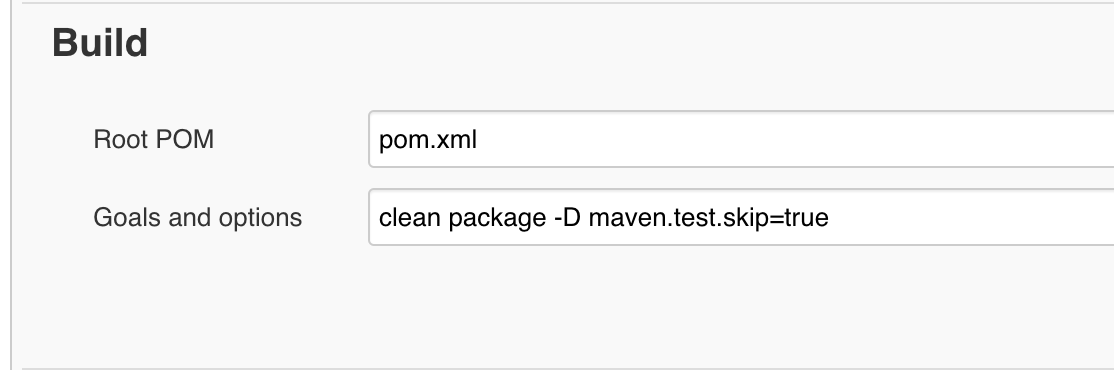Click the word true in goals field
This screenshot has width=1114, height=370.
[x=806, y=217]
